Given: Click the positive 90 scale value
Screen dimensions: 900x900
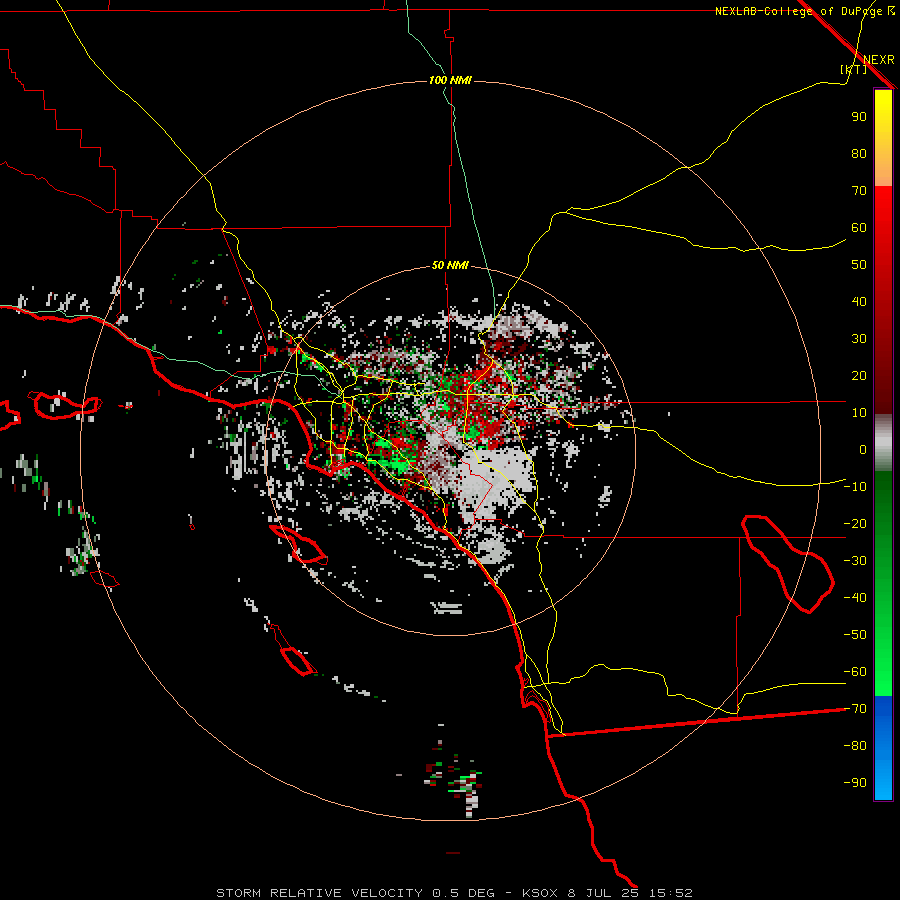Looking at the screenshot, I should (x=859, y=117).
